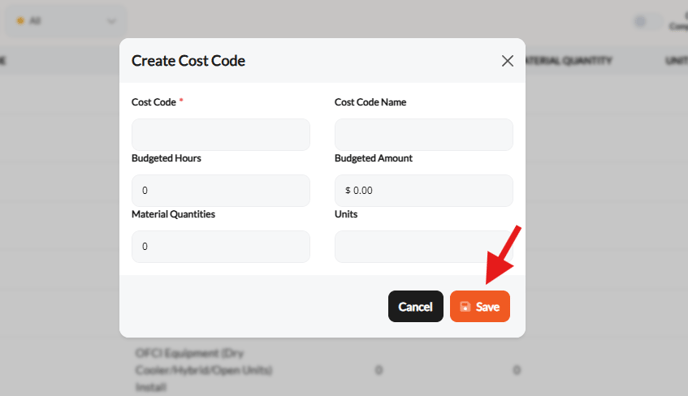Focus the Material Quantities input

[221, 246]
